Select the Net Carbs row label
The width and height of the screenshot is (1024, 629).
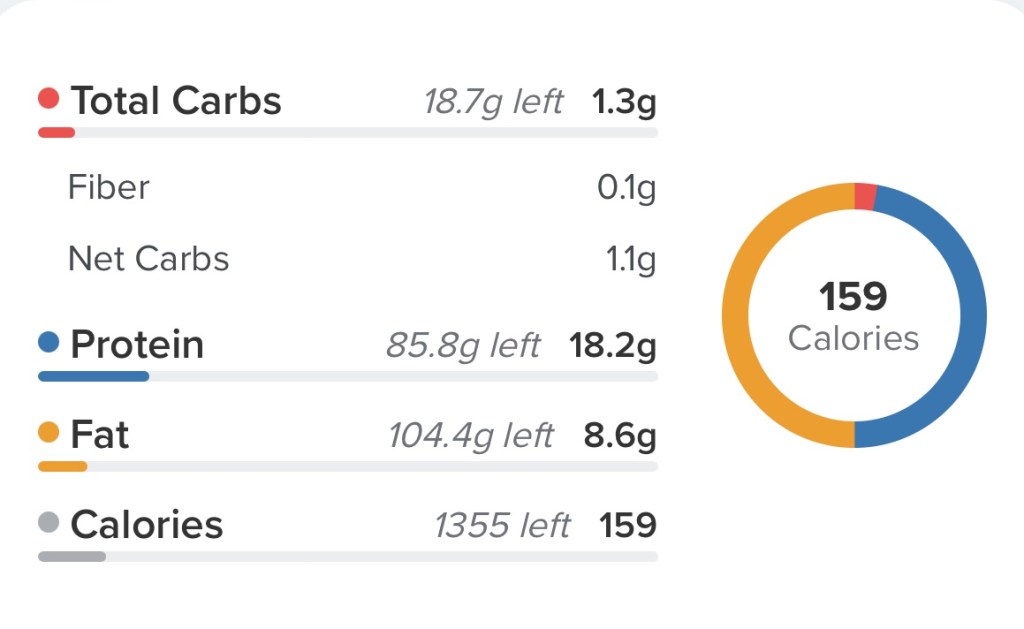coord(149,259)
